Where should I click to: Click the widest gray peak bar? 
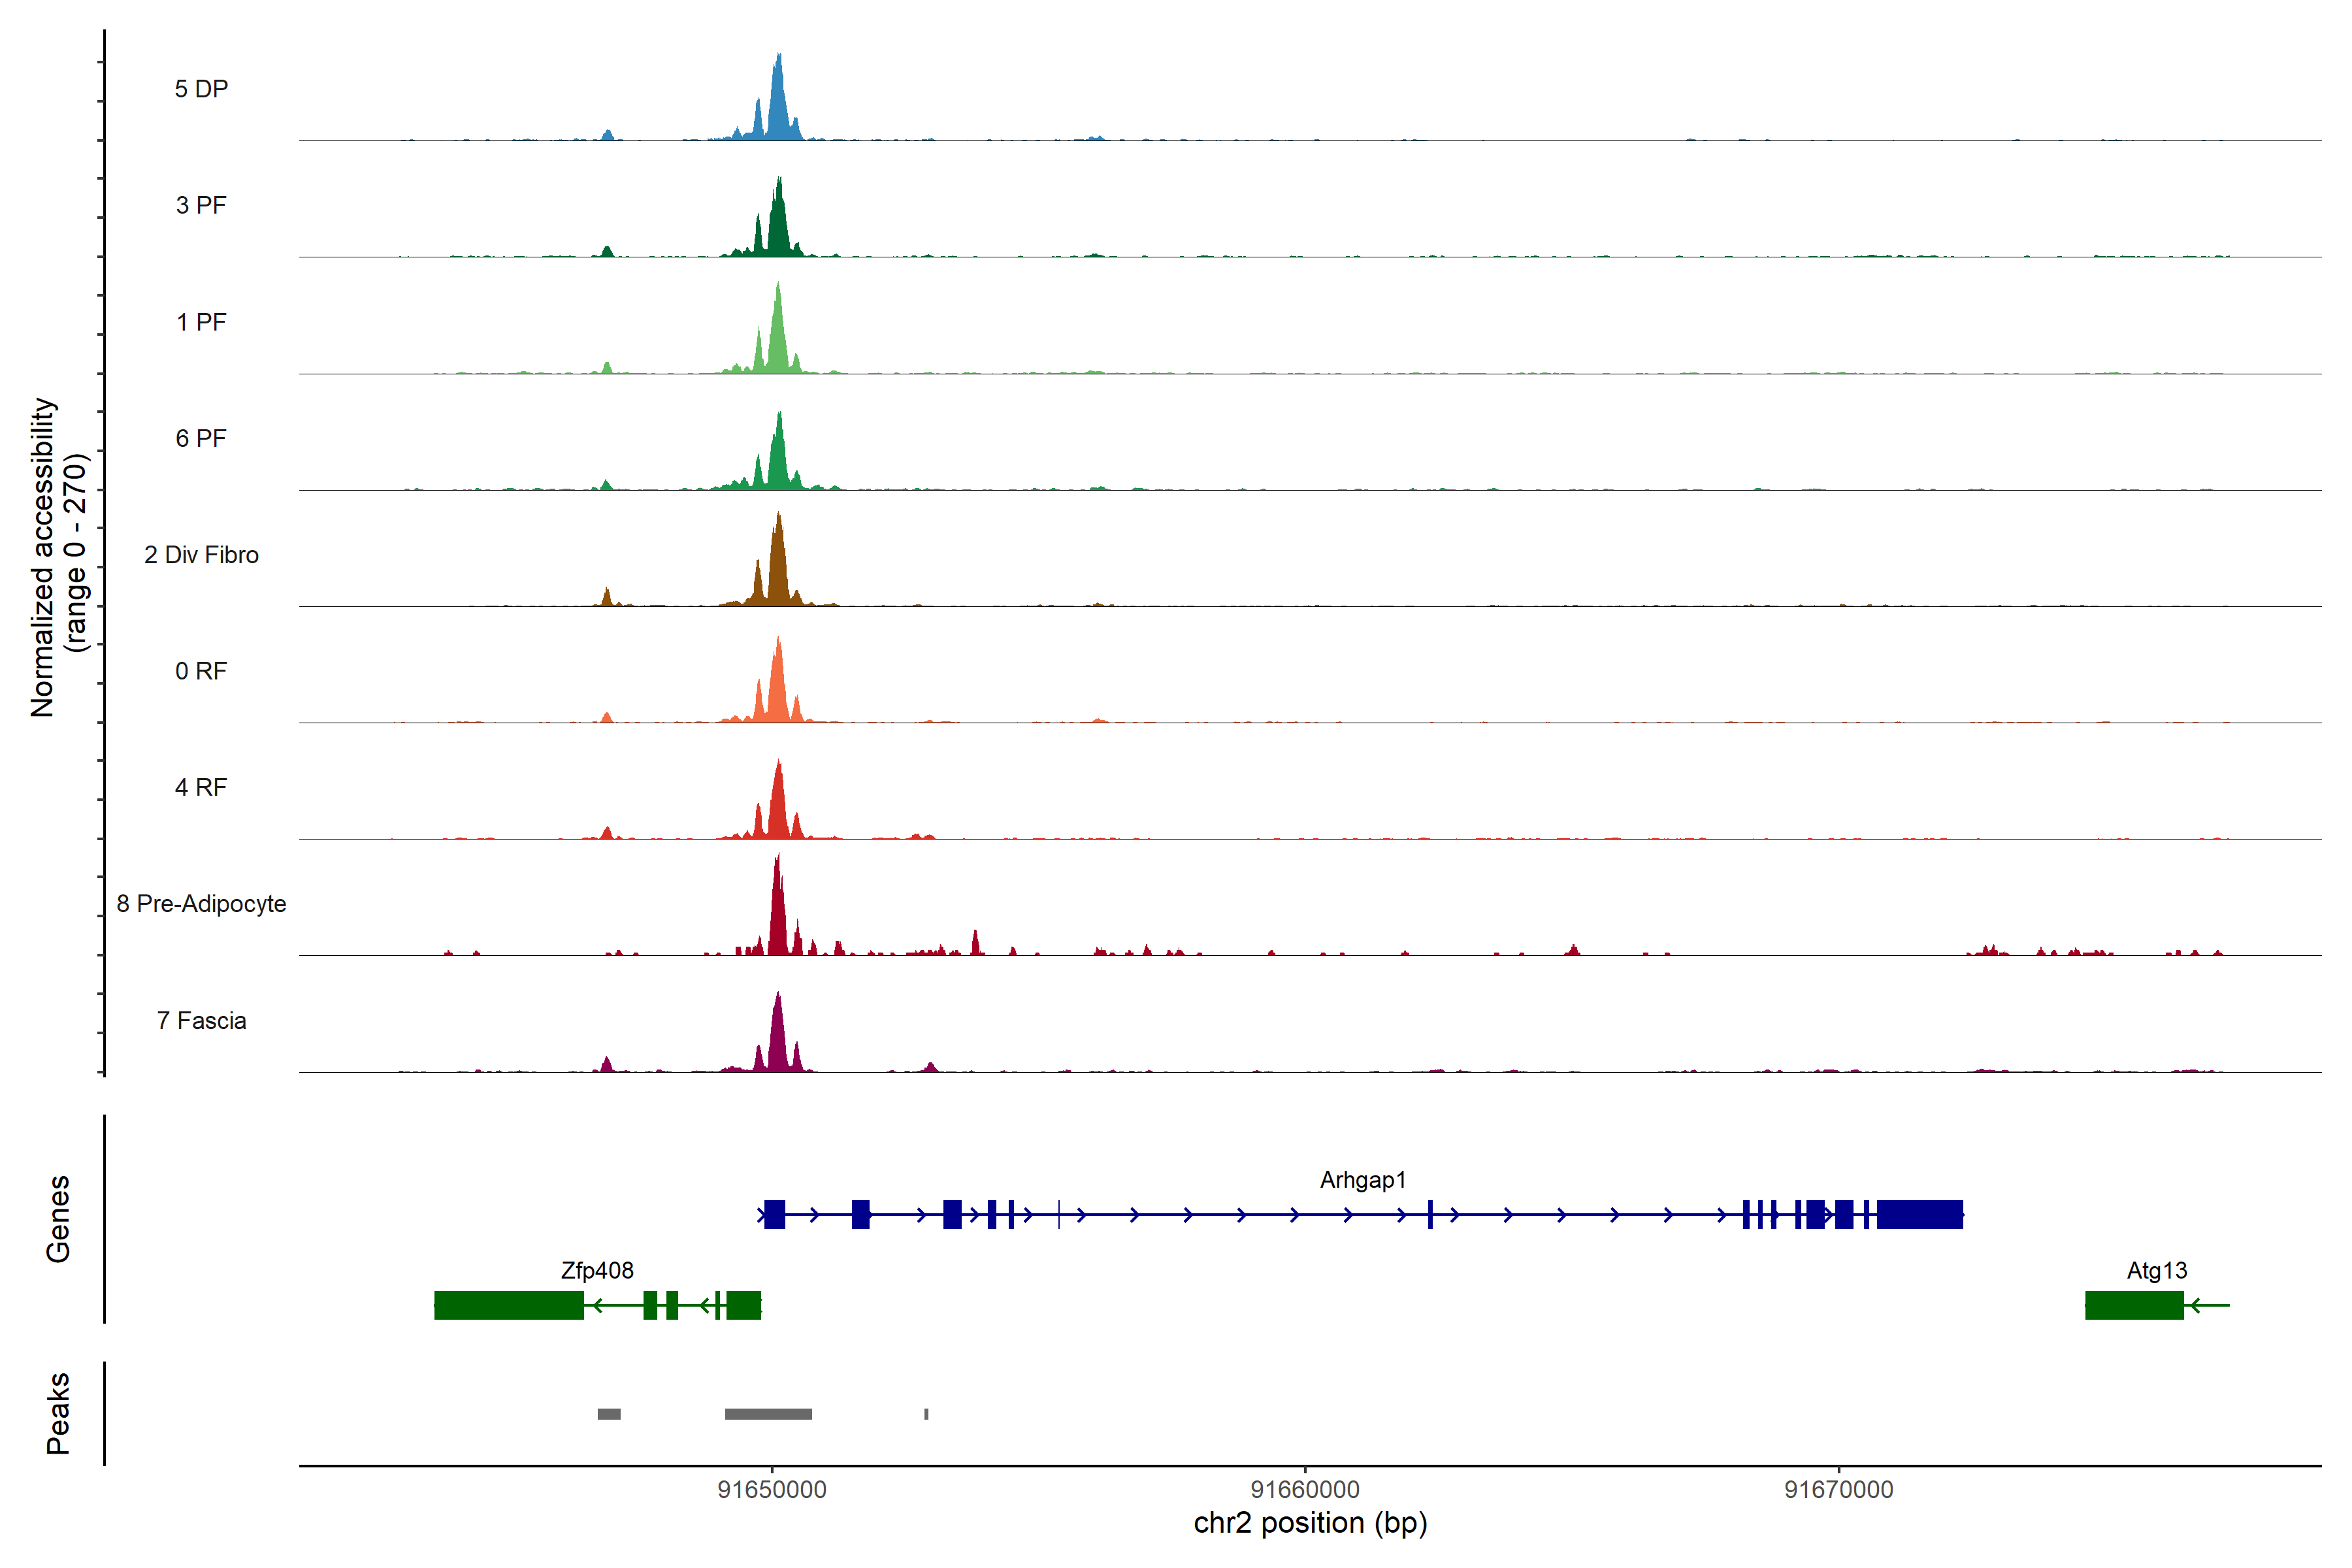[768, 1414]
